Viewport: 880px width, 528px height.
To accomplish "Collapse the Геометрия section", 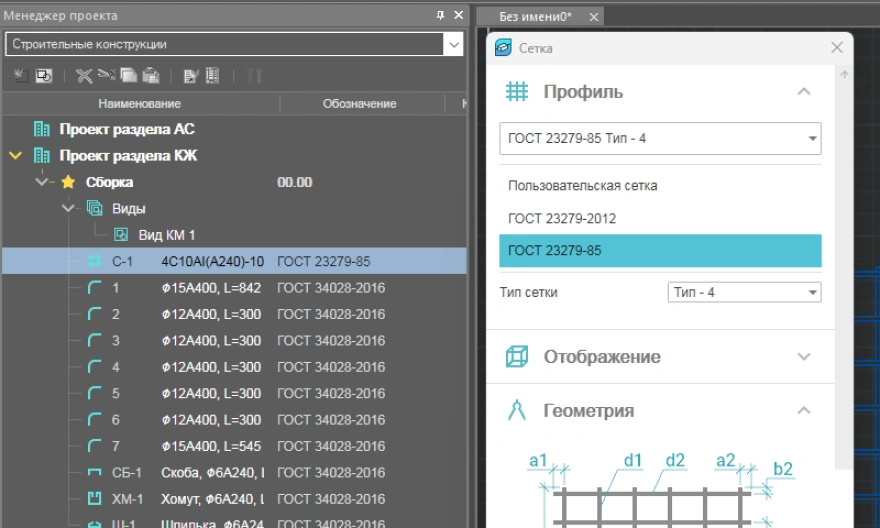I will tap(803, 411).
